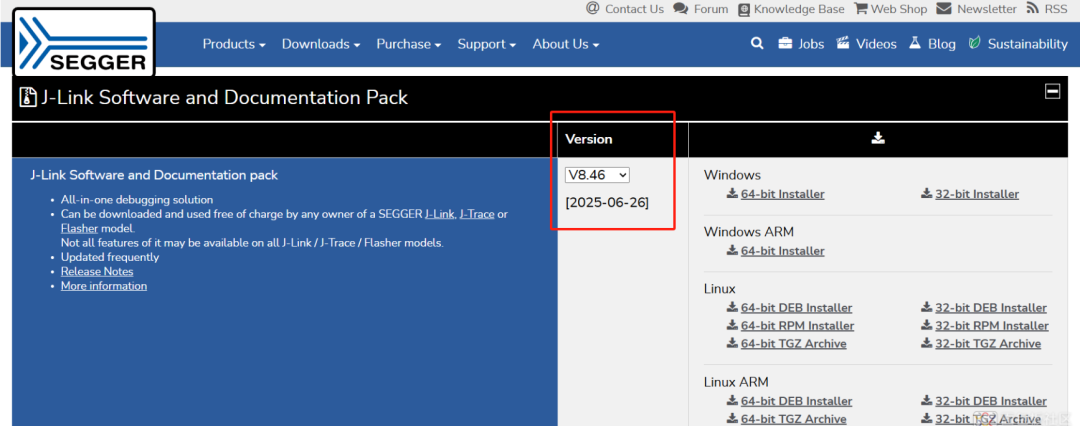Open the Blog link

click(x=932, y=43)
